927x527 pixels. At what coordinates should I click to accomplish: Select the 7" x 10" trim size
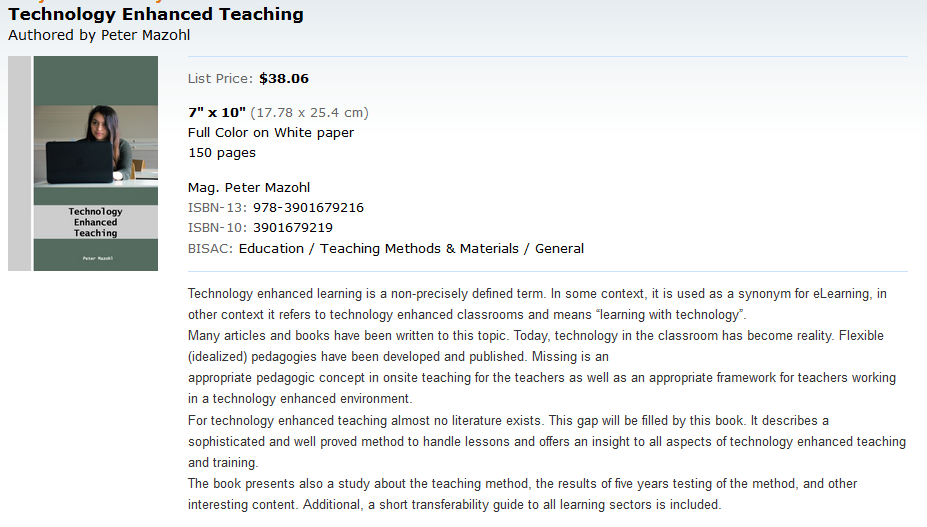coord(217,112)
